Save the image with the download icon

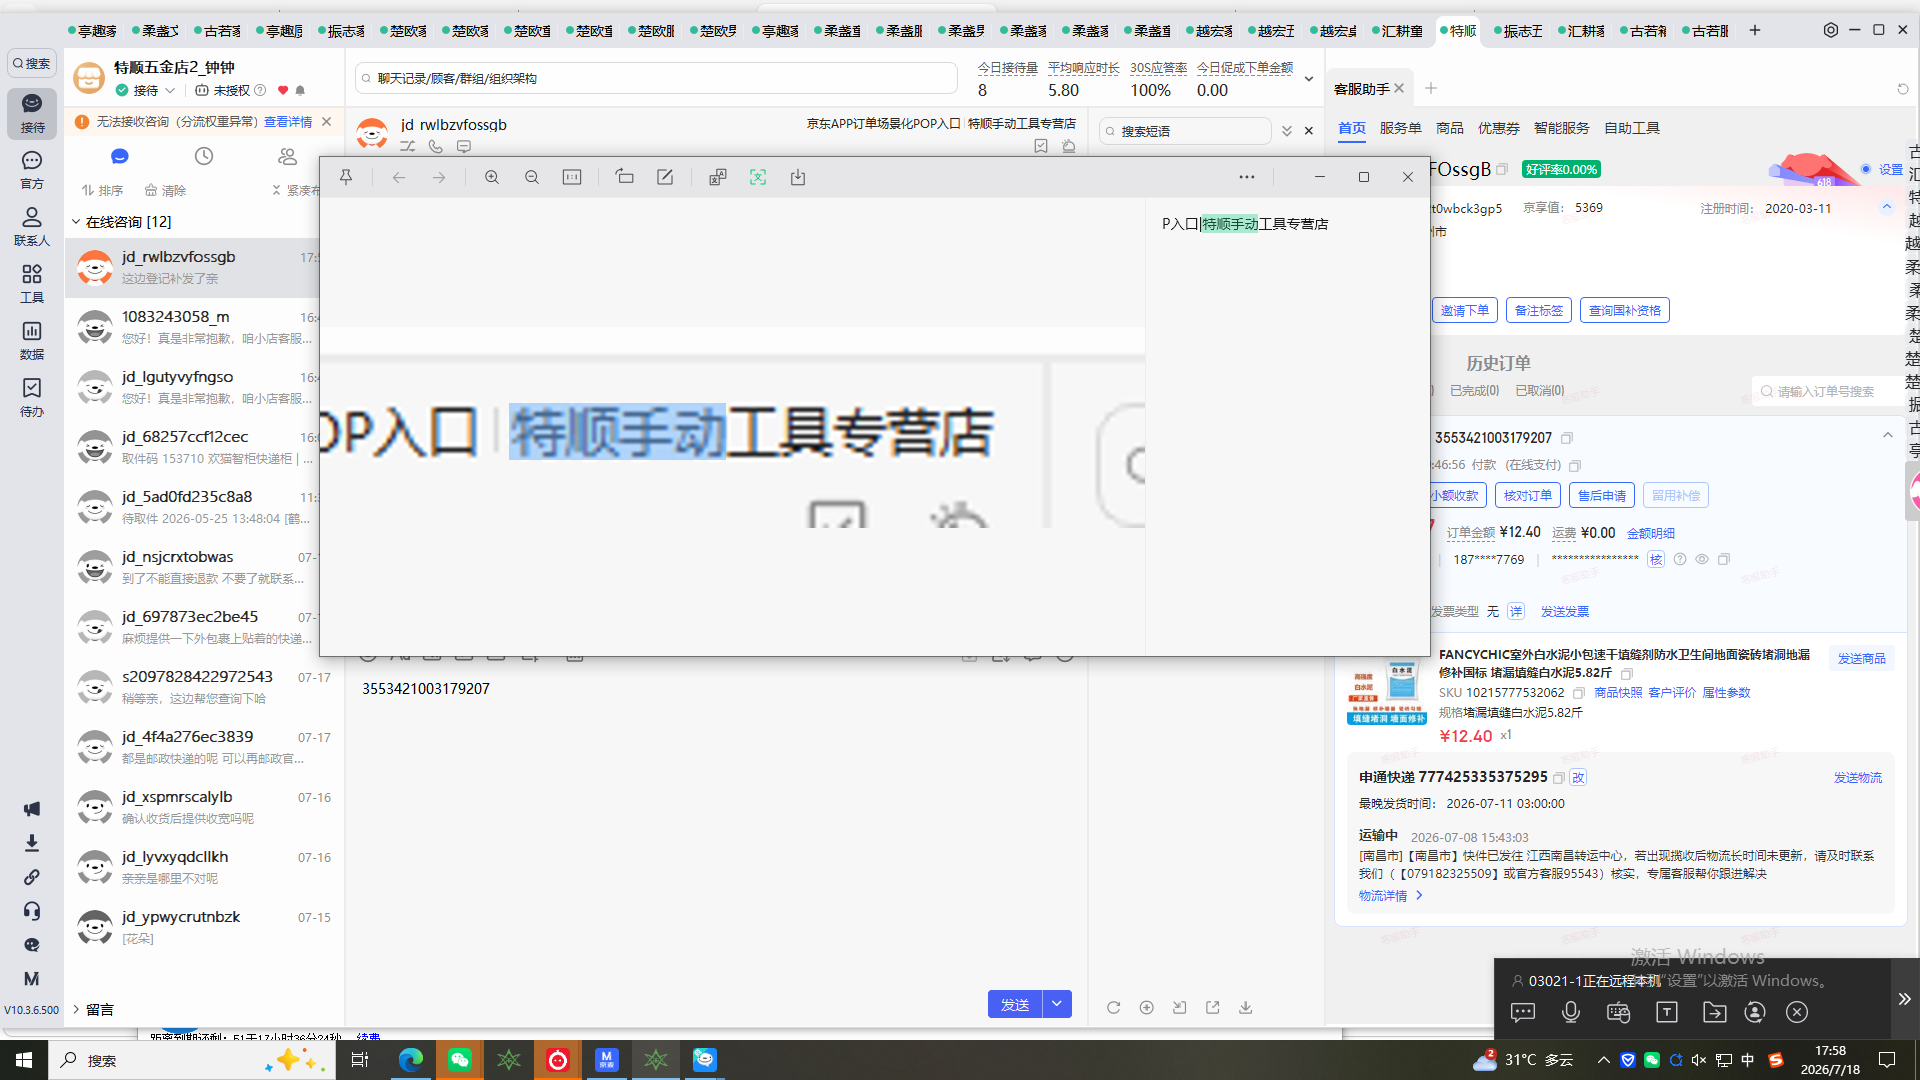click(798, 177)
